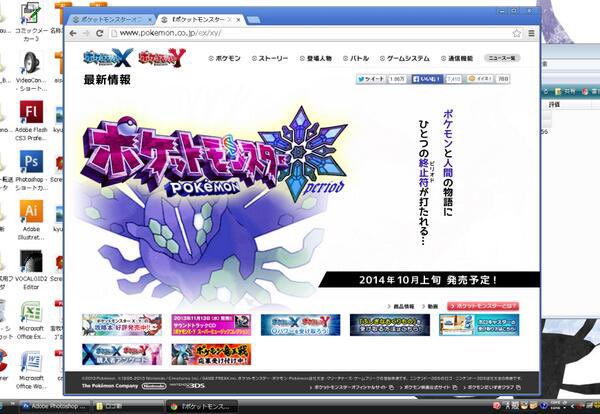Open the 通信機能 navigation menu item
Screen dimensions: 600x414
(x=457, y=59)
